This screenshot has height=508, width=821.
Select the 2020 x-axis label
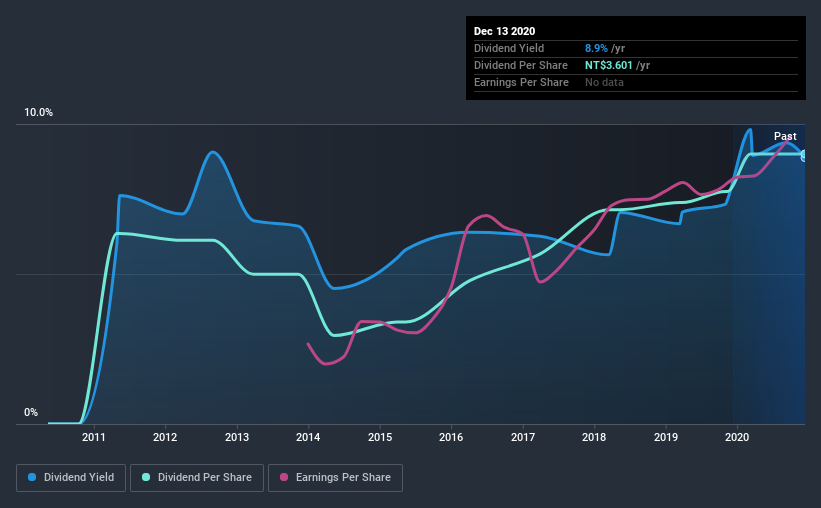pyautogui.click(x=737, y=437)
